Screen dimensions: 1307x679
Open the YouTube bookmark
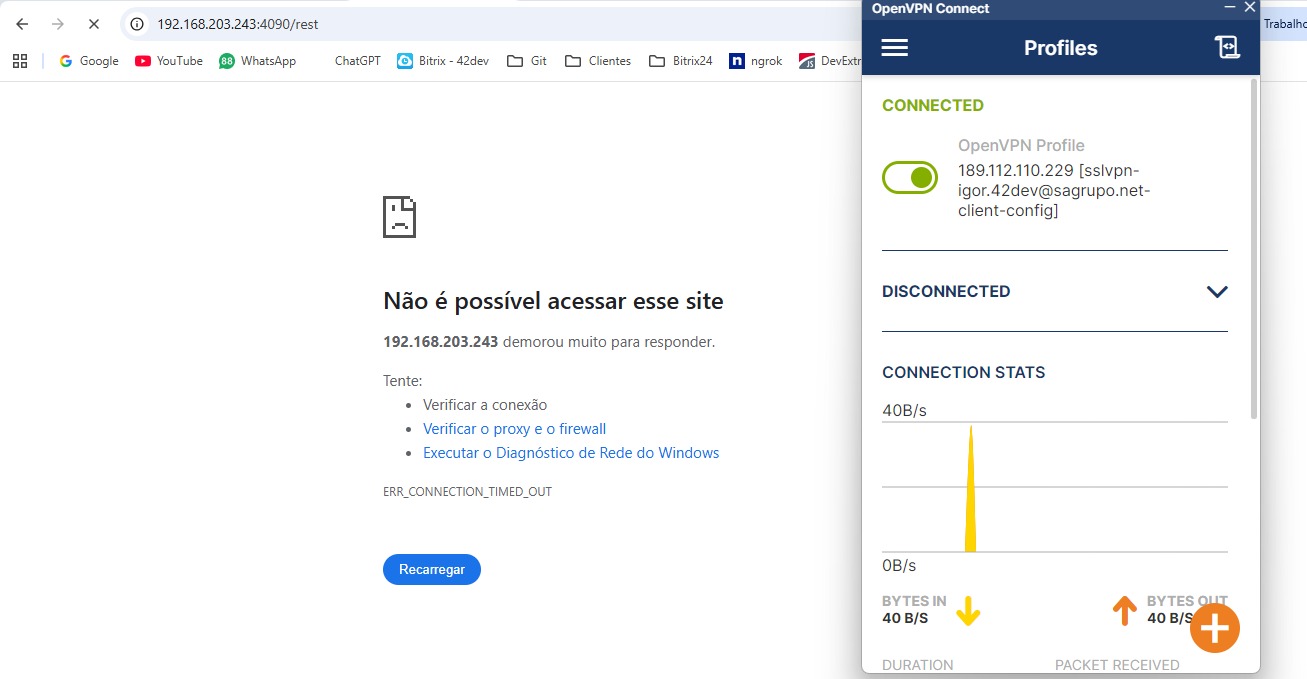[169, 61]
